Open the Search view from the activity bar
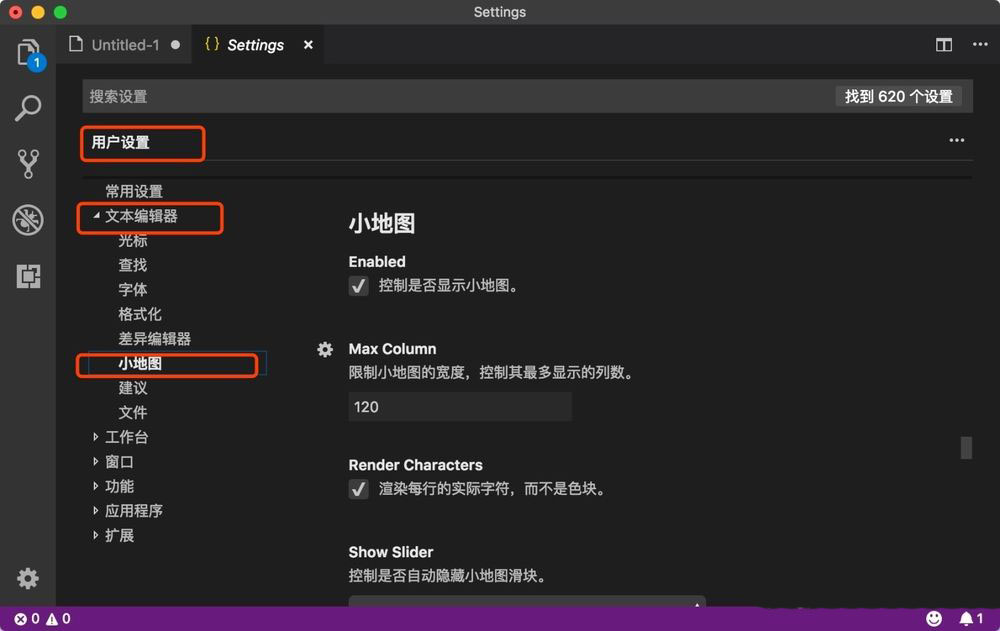Viewport: 1000px width, 631px height. [x=27, y=107]
